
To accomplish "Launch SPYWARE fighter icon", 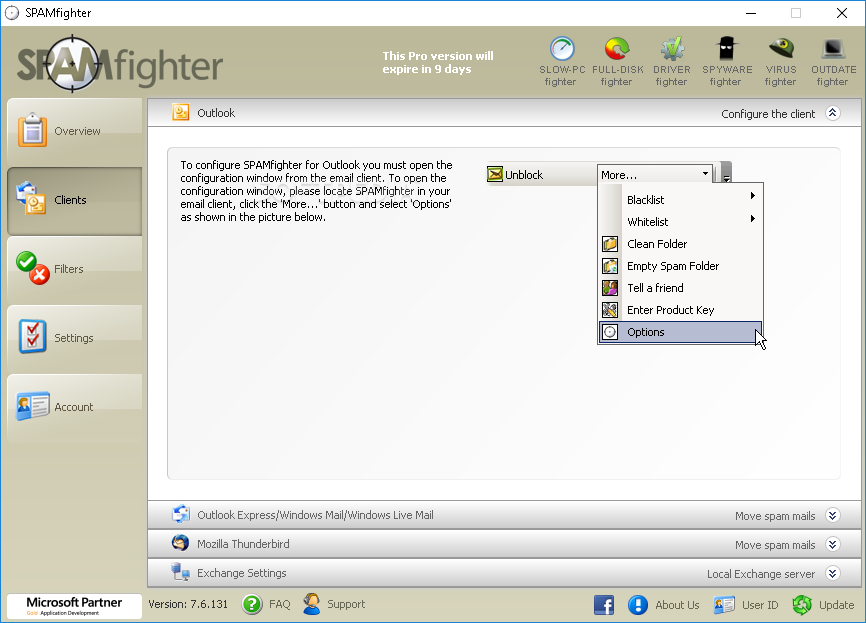I will point(726,50).
